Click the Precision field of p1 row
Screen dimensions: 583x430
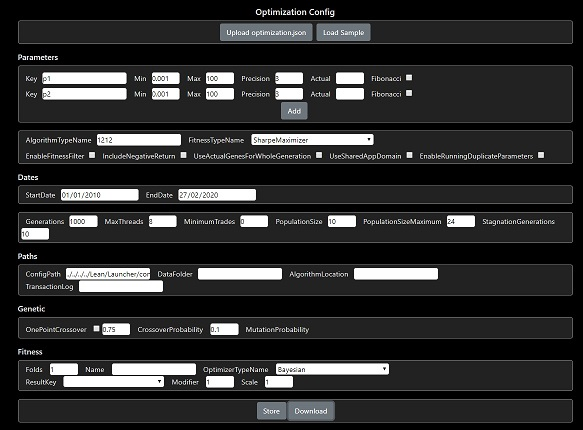point(289,78)
